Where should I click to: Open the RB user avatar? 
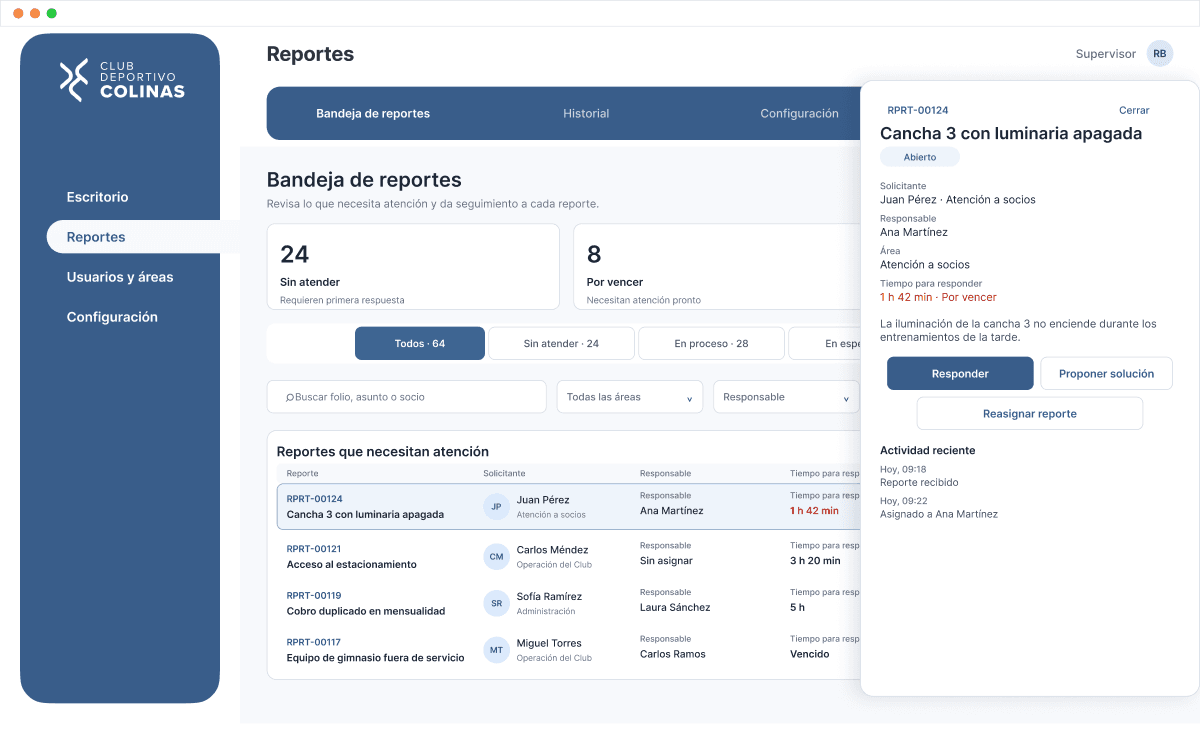[x=1160, y=54]
